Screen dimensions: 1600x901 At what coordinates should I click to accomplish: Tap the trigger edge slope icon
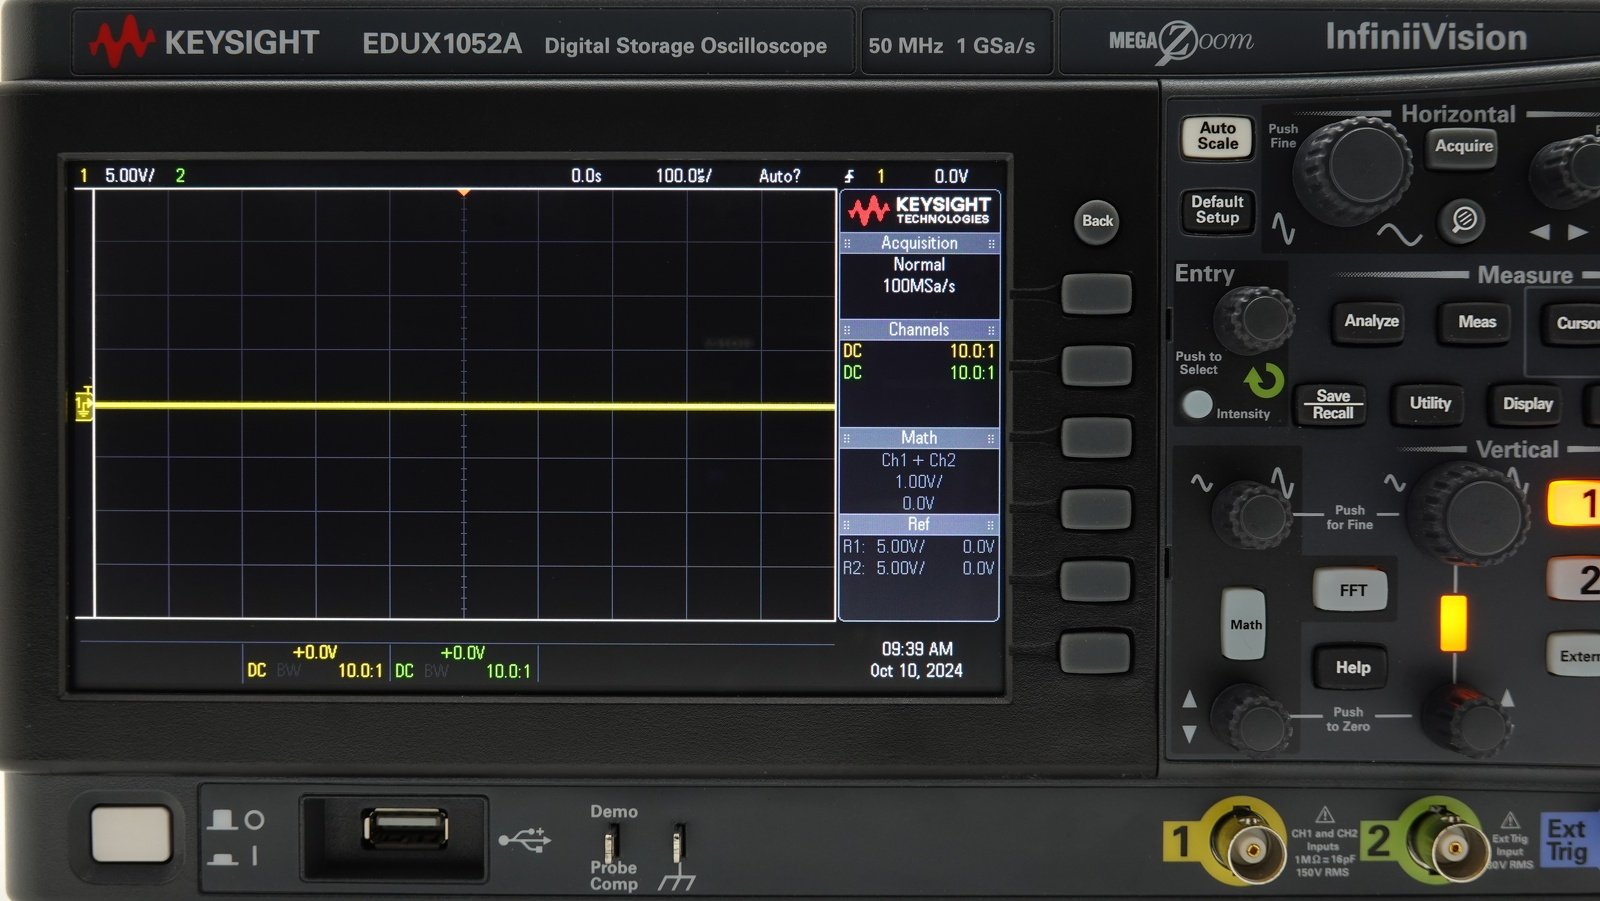[x=849, y=176]
